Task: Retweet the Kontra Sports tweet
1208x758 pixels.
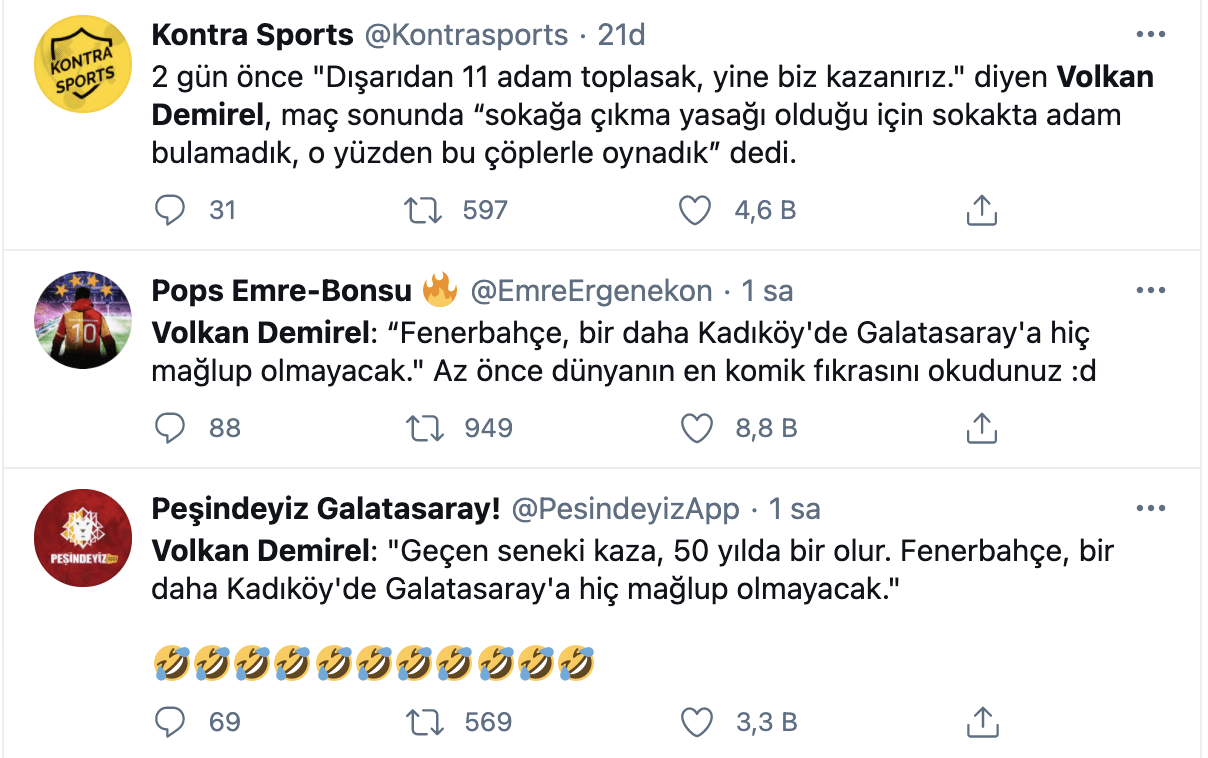Action: (428, 210)
